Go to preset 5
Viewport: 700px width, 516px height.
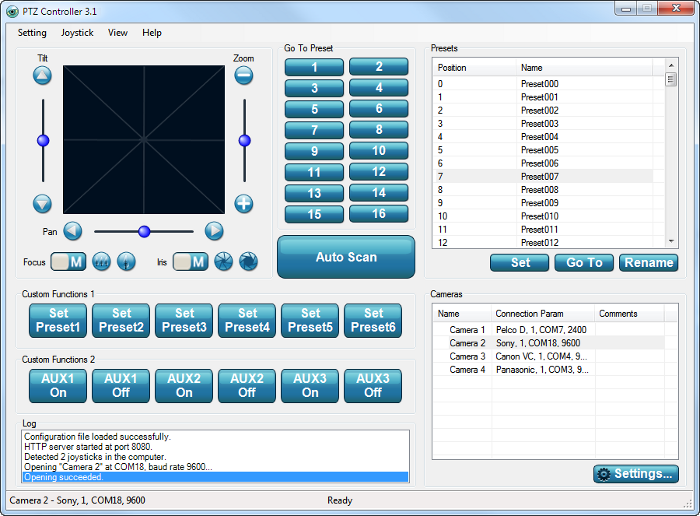tap(314, 109)
